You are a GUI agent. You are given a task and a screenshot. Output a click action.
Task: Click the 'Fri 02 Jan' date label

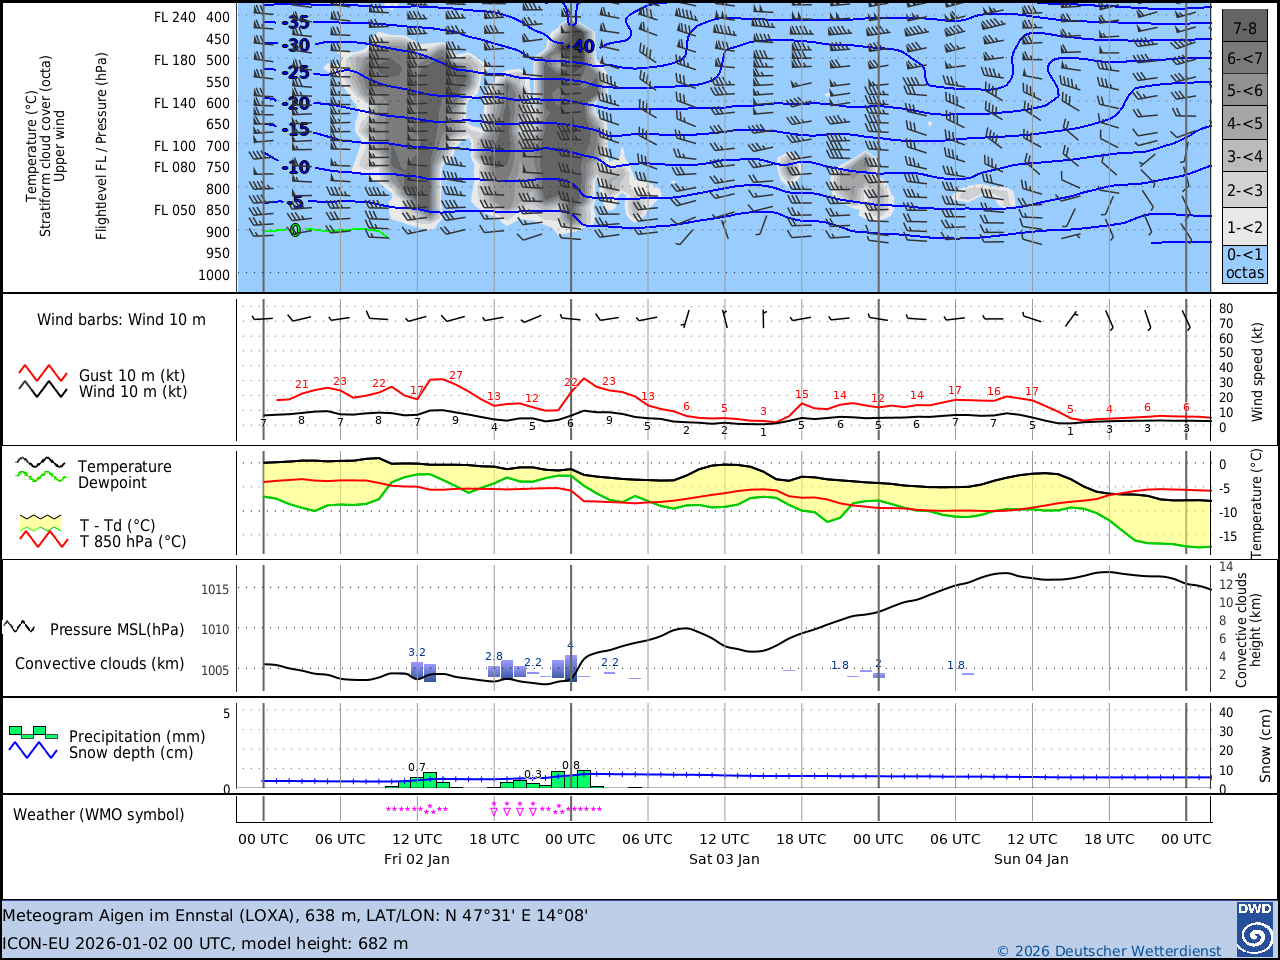(417, 859)
